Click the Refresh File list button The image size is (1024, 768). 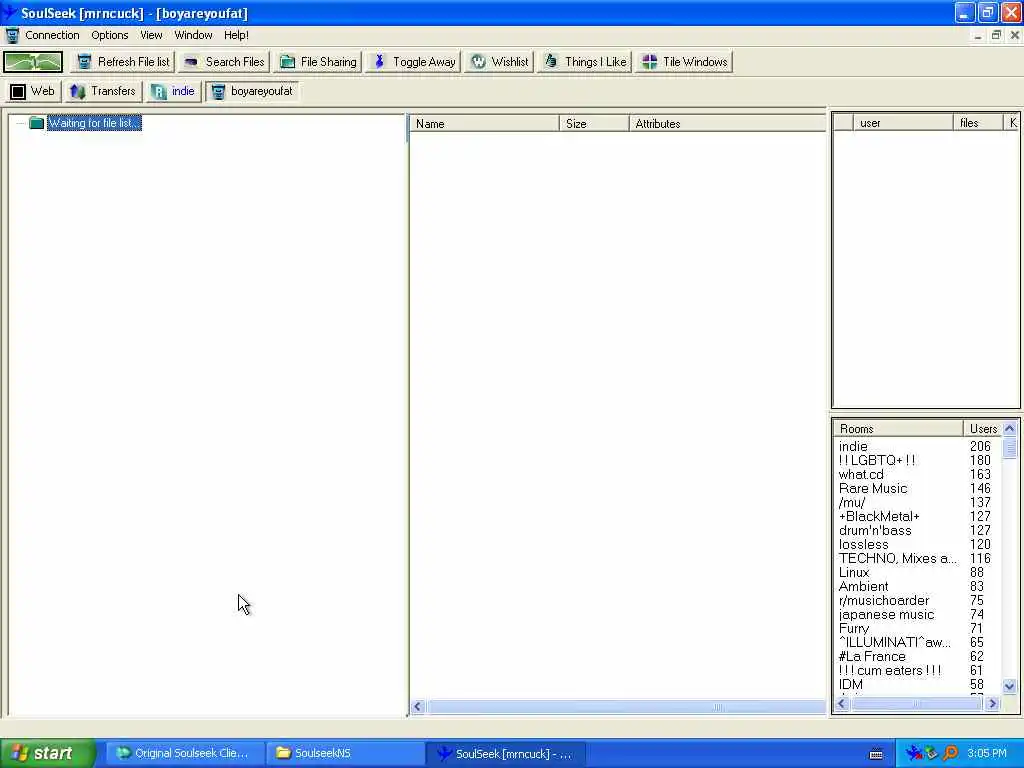coord(123,62)
